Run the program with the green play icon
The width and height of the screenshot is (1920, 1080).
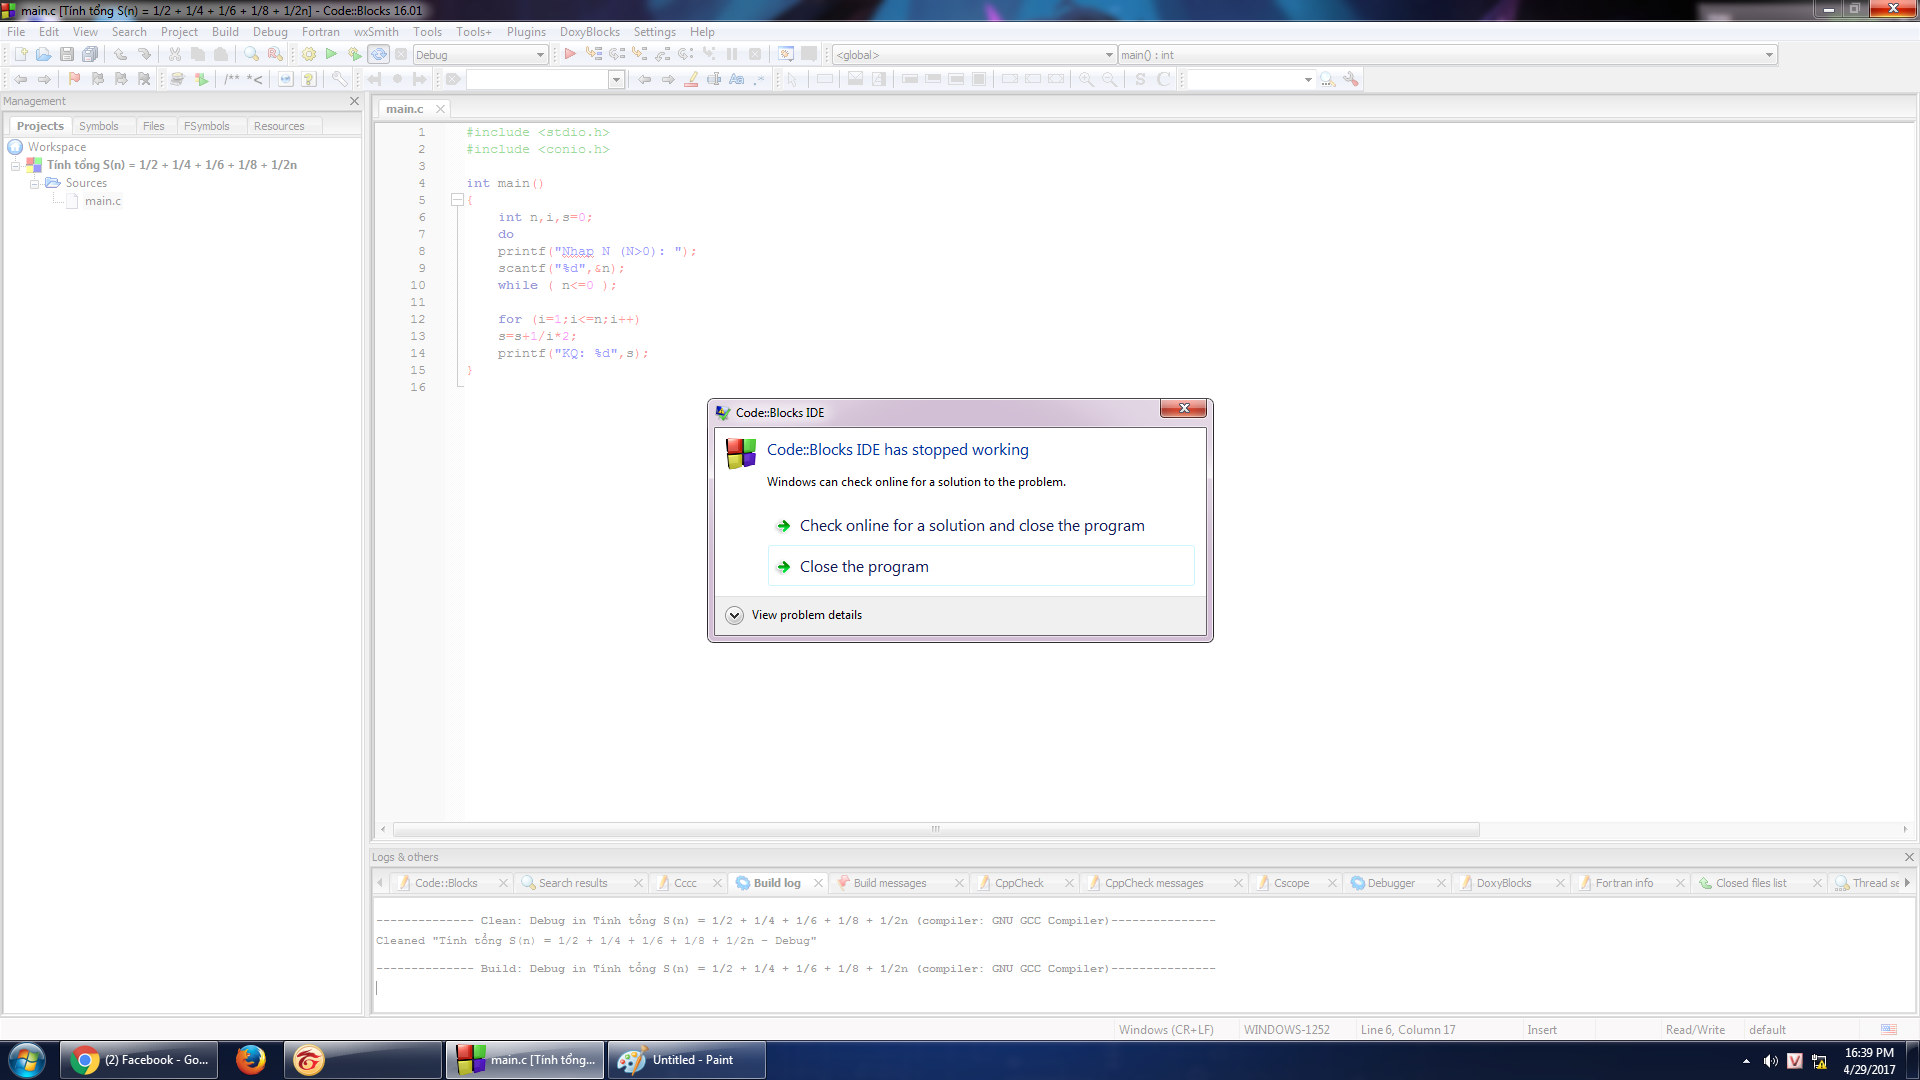331,54
